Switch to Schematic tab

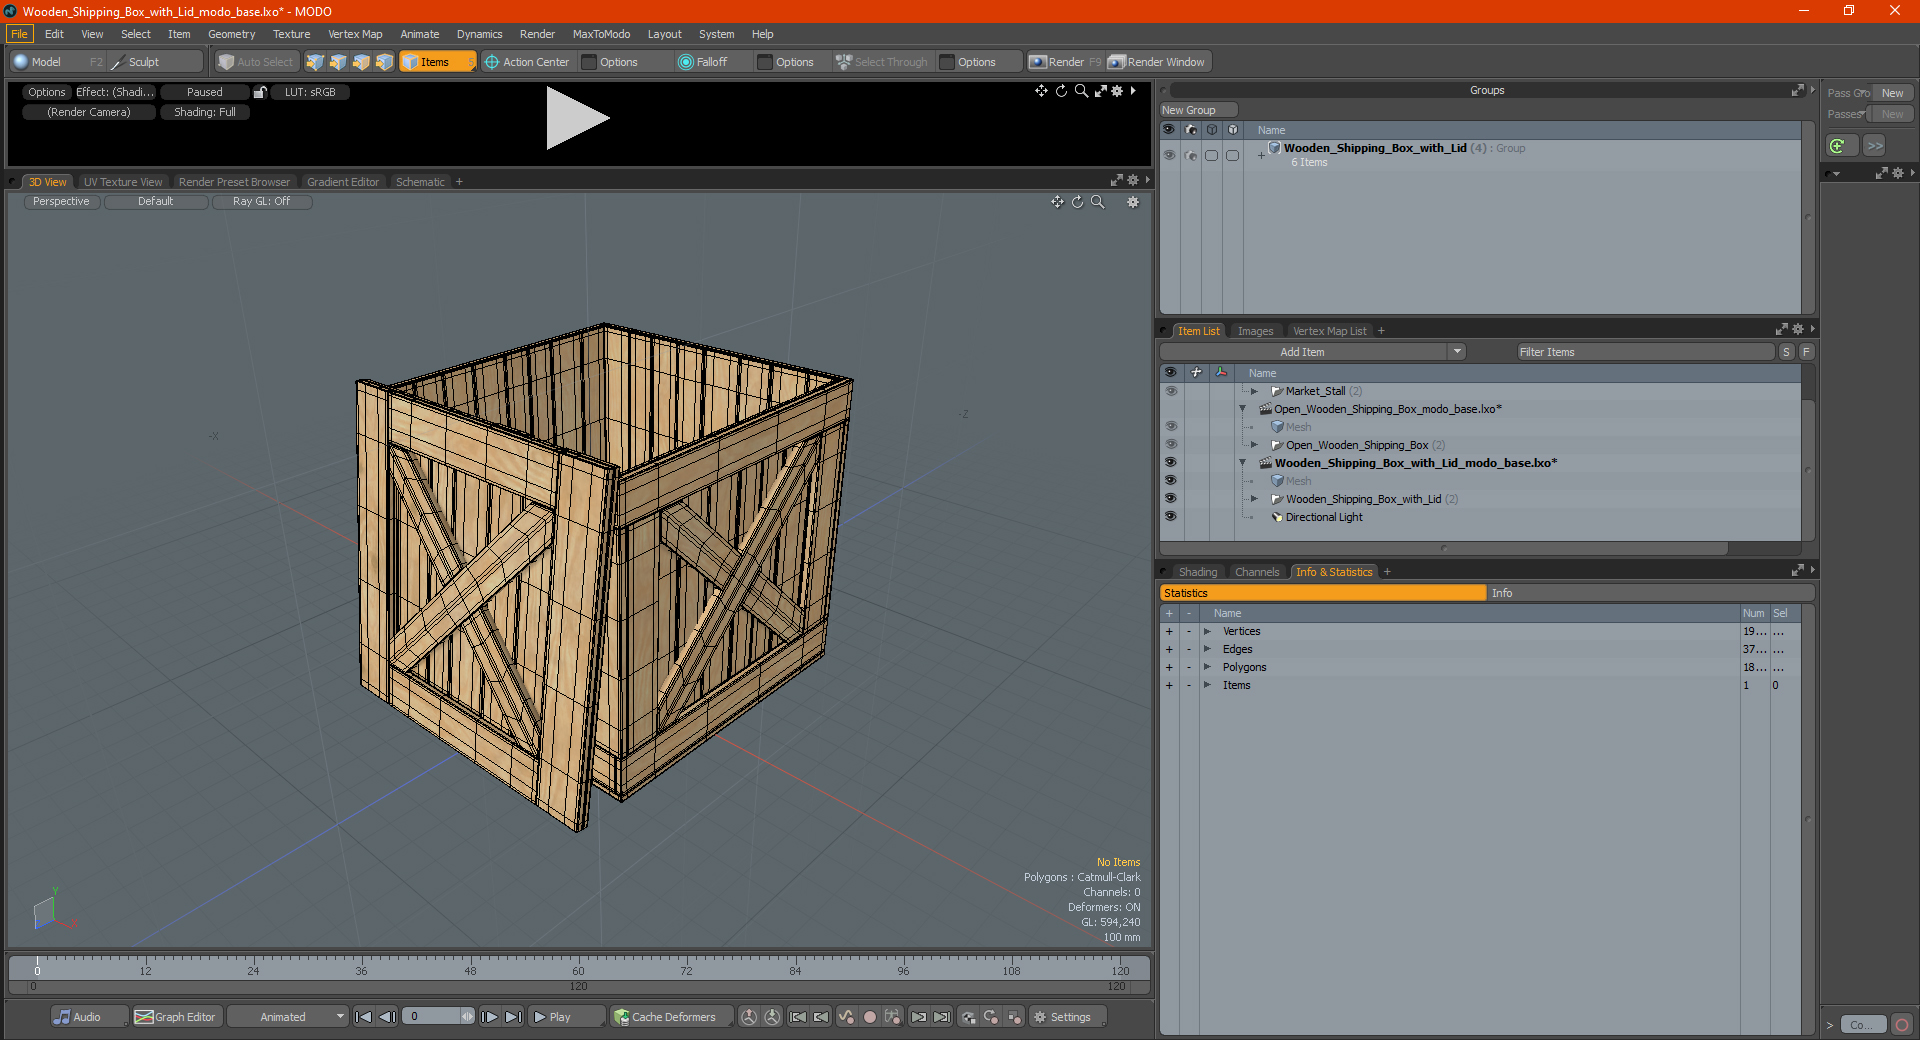(420, 182)
